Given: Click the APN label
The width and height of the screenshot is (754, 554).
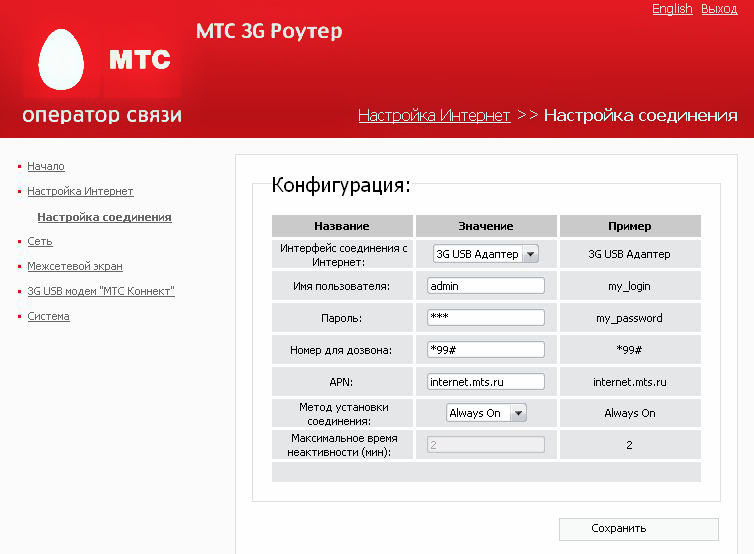Looking at the screenshot, I should pyautogui.click(x=341, y=382).
